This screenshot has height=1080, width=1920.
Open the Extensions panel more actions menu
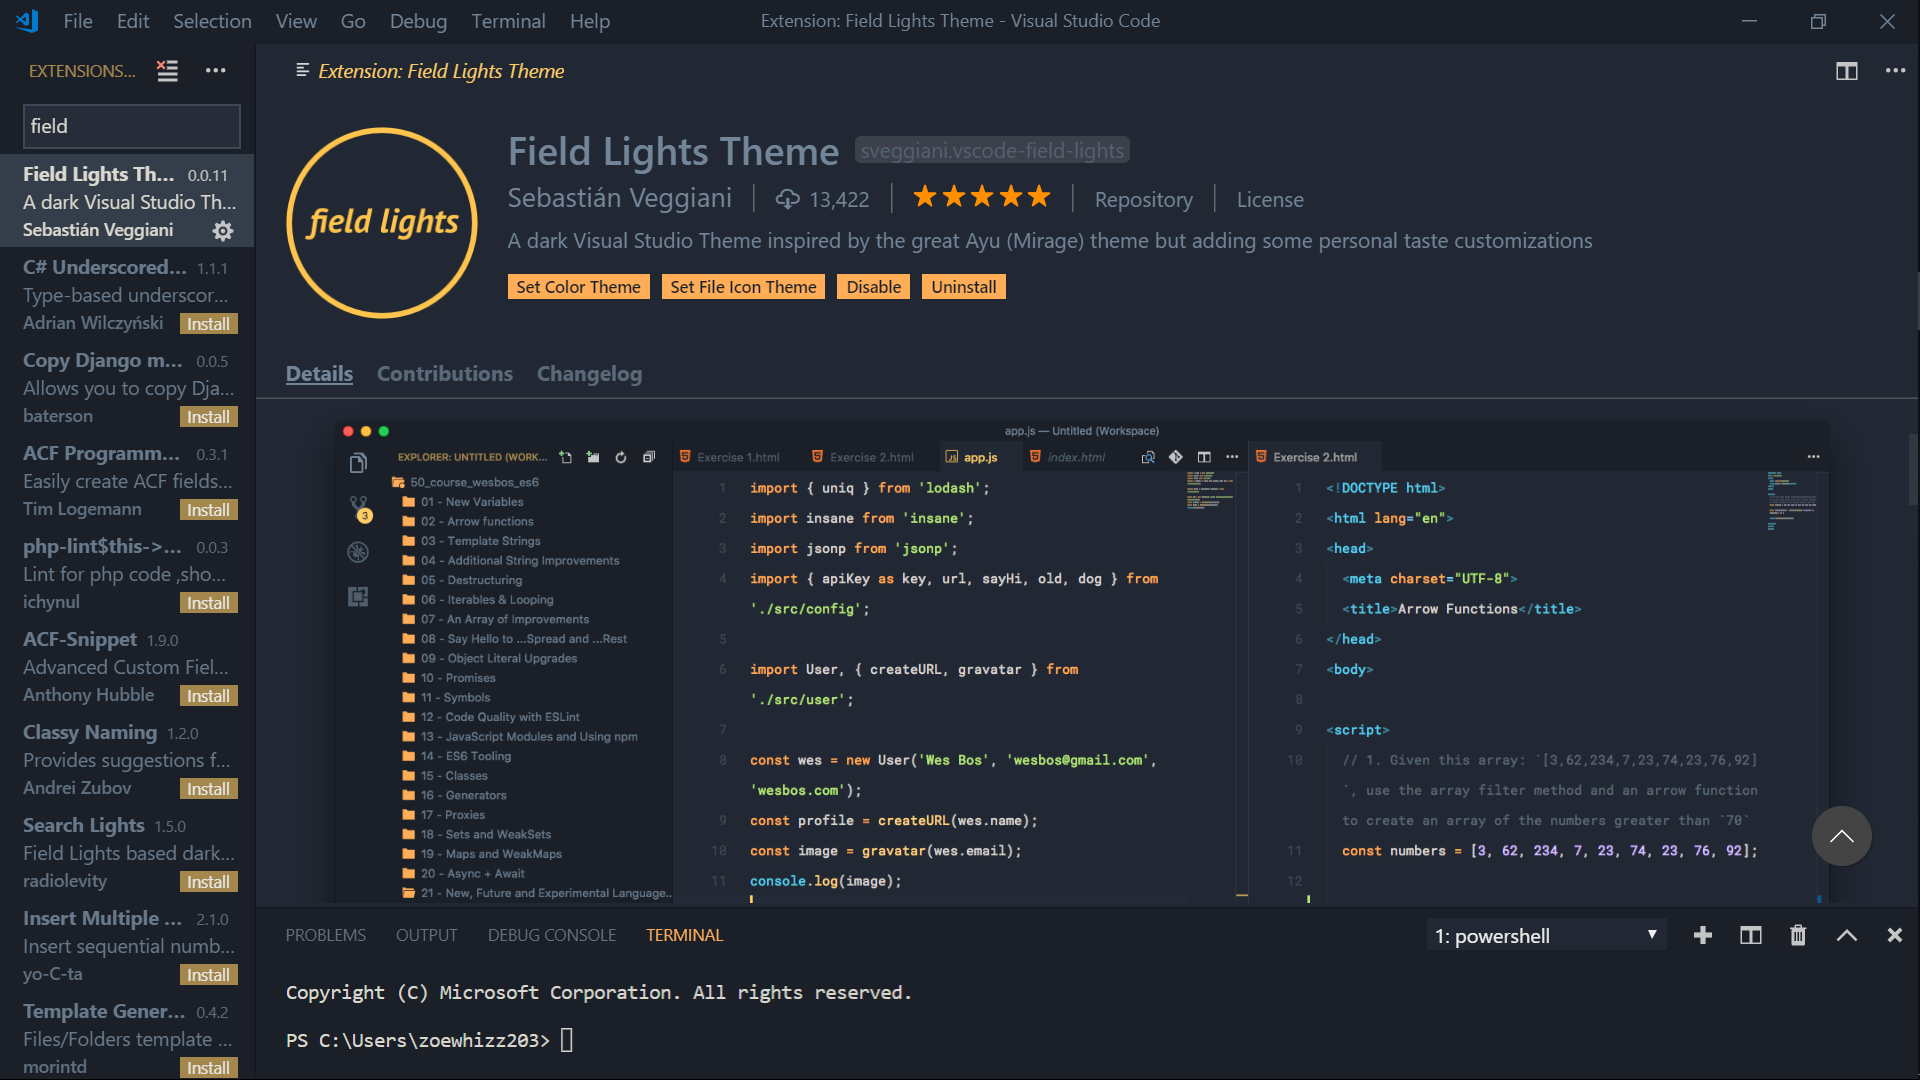tap(215, 71)
